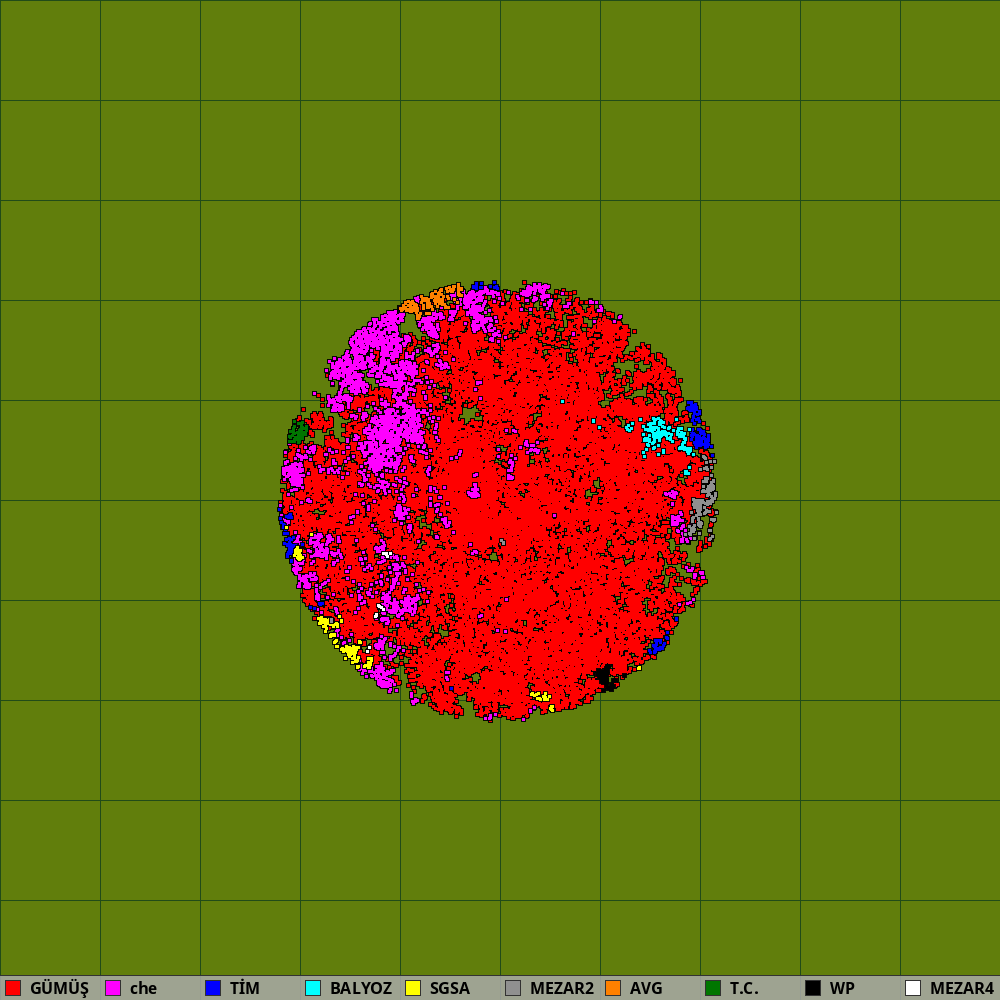
Task: Click the cyan BALYOZ legend swatch
Action: (x=313, y=988)
